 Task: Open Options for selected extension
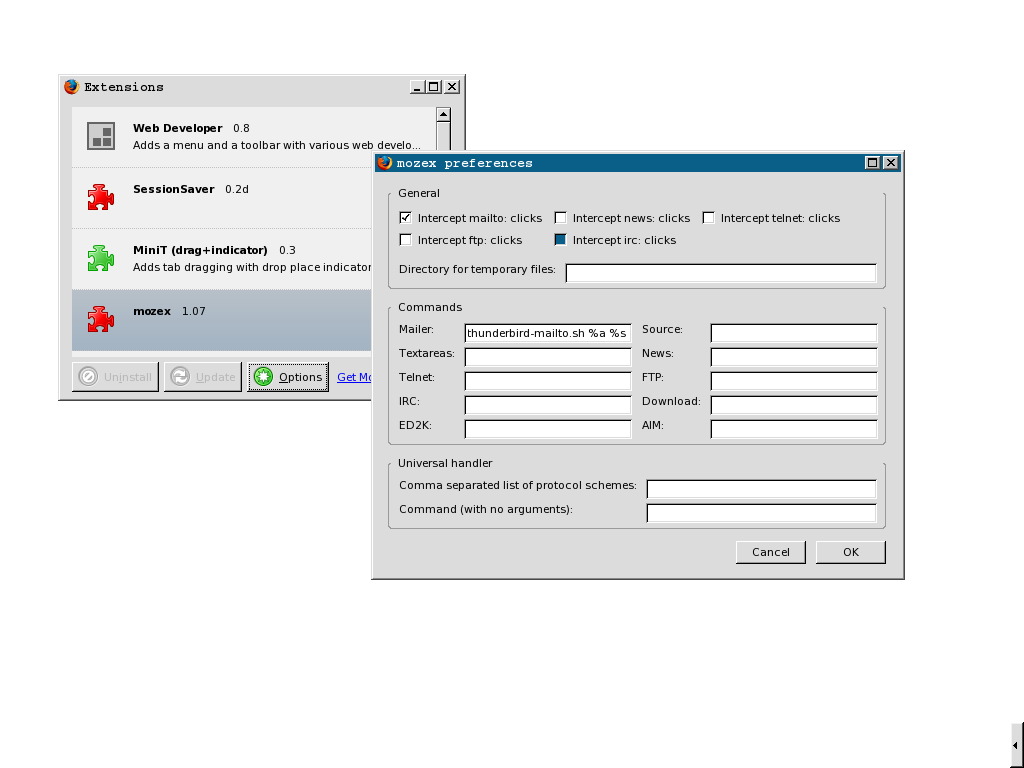(288, 377)
